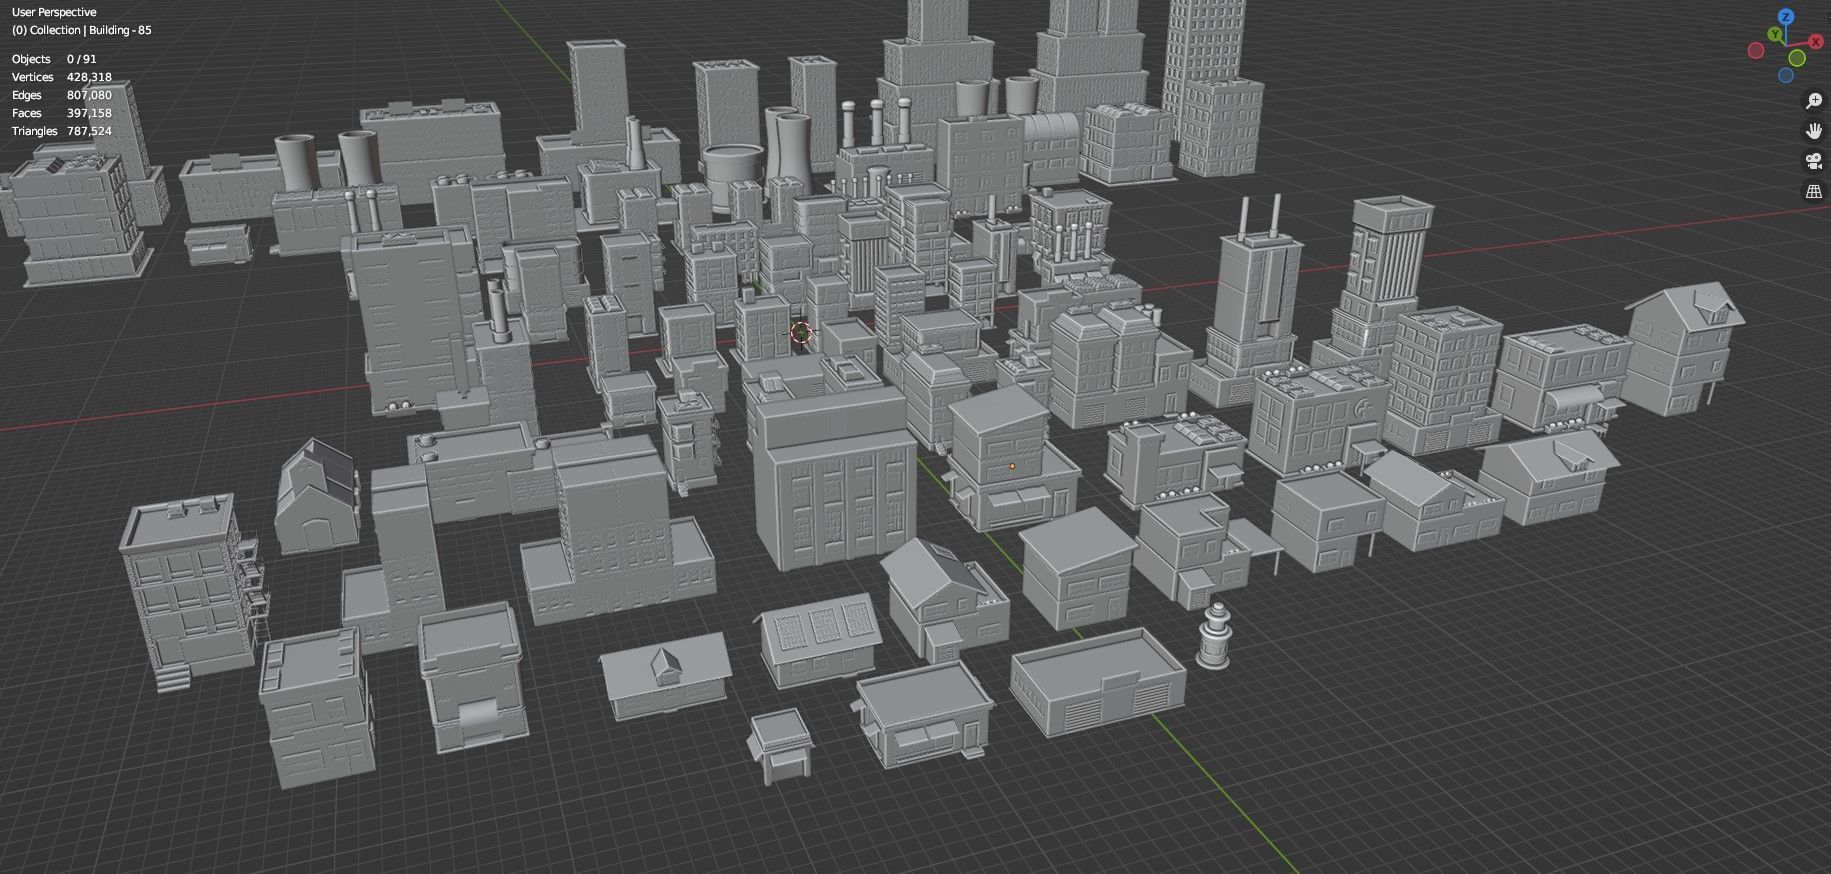This screenshot has height=874, width=1831.
Task: Click the 3D cursor crosshair in viewport
Action: [800, 333]
